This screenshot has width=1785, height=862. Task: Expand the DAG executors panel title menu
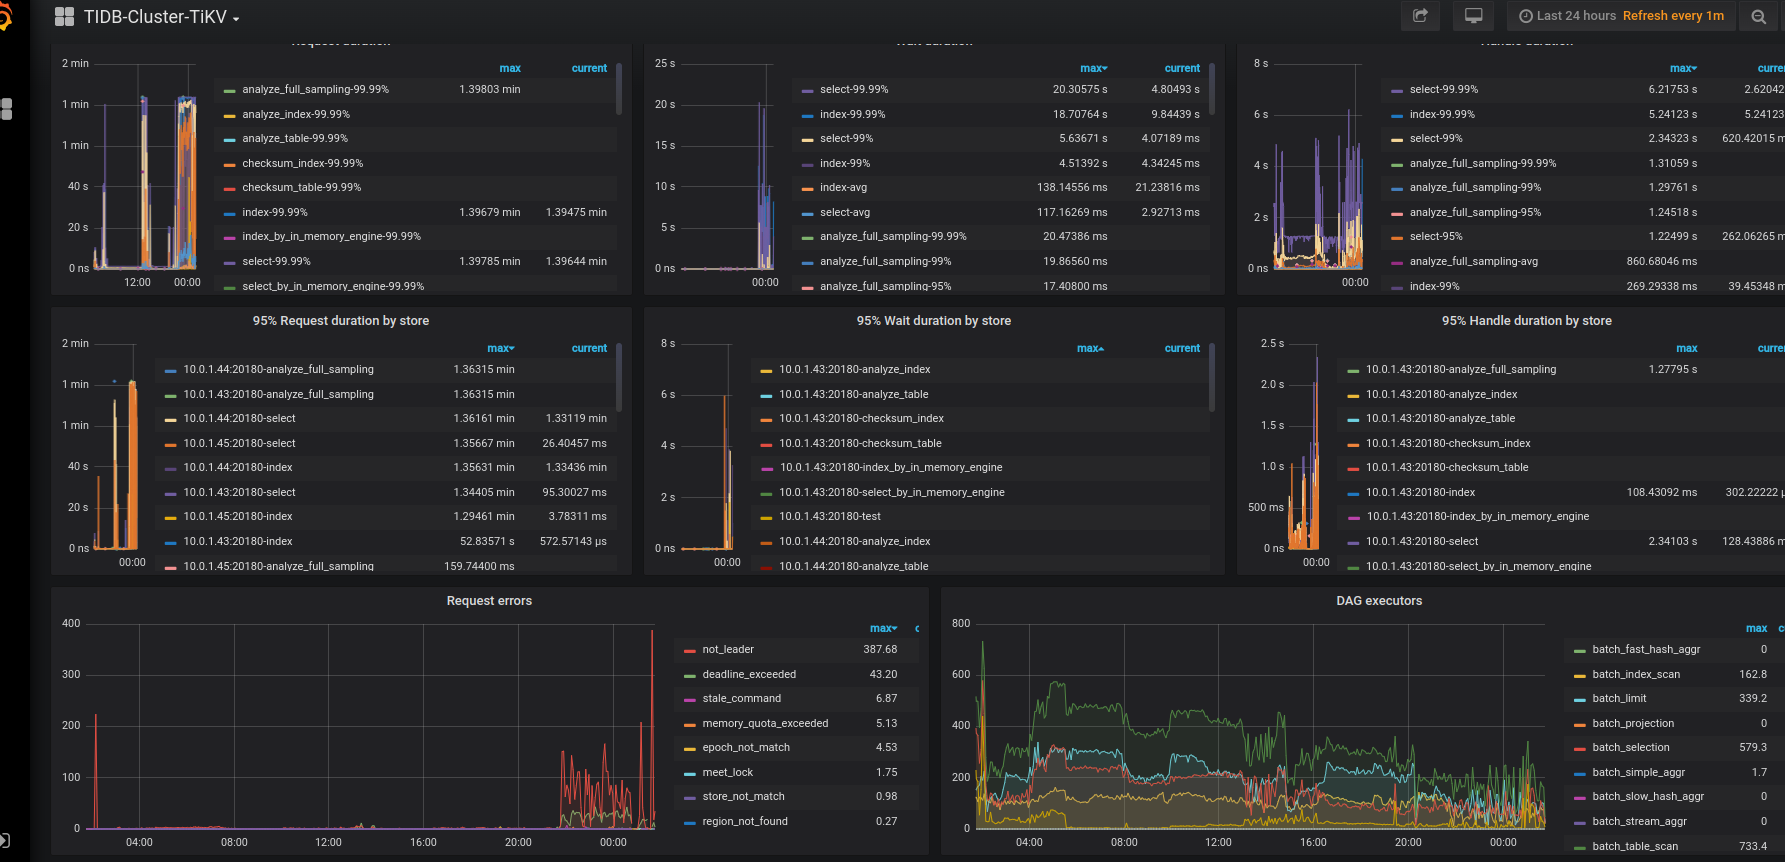pos(1378,601)
